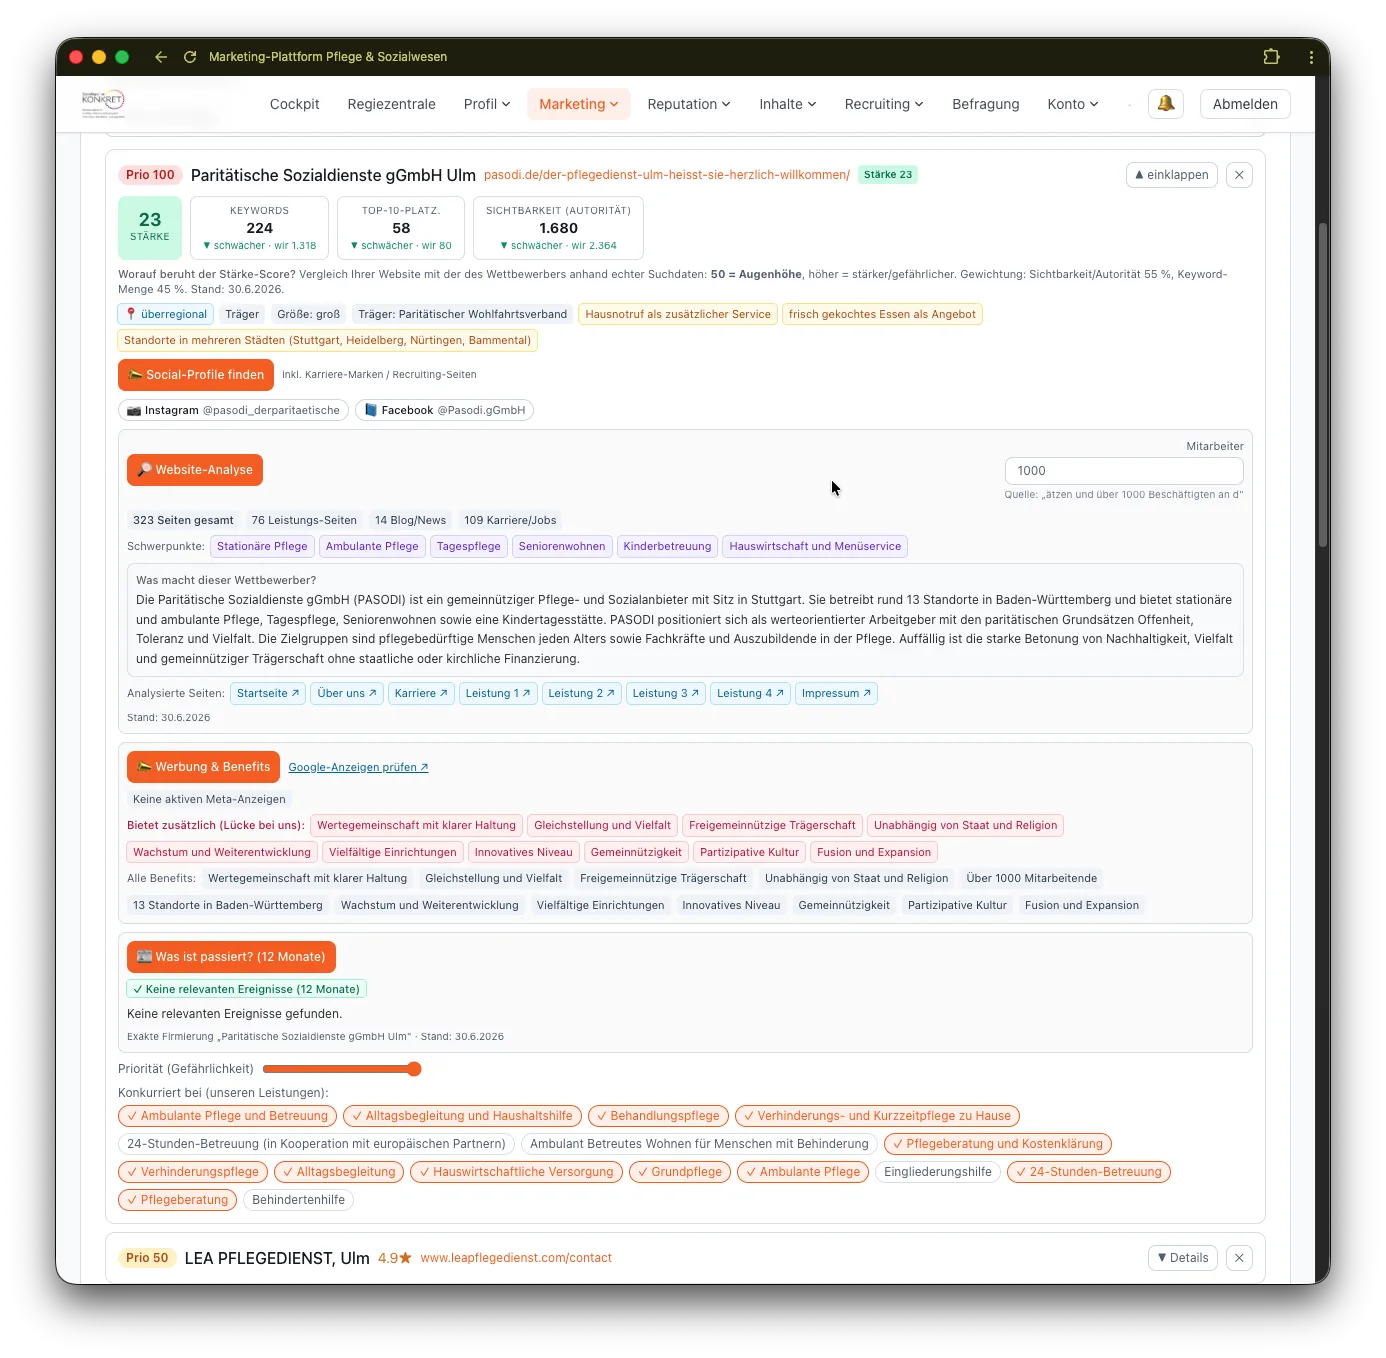Open analysed page Leistung 3
The height and width of the screenshot is (1358, 1386).
[x=666, y=693]
